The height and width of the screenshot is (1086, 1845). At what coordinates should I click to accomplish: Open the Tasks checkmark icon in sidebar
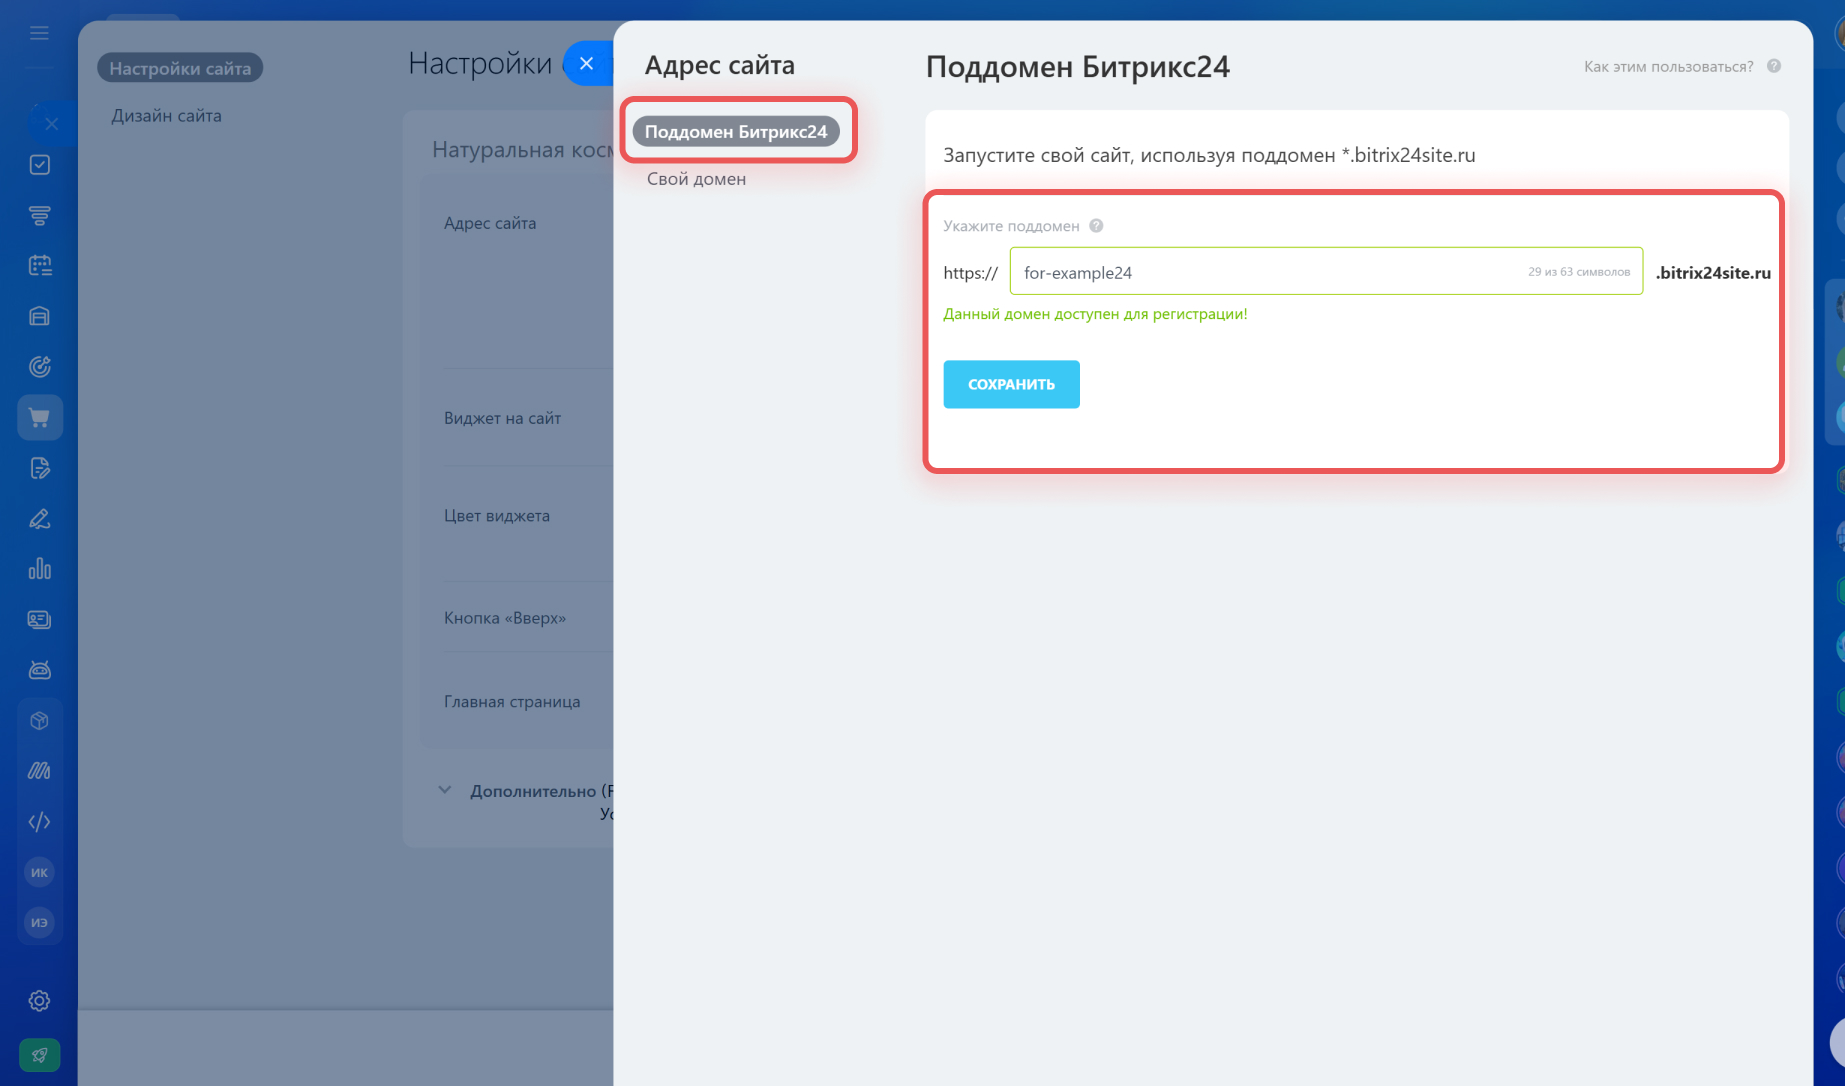(40, 165)
